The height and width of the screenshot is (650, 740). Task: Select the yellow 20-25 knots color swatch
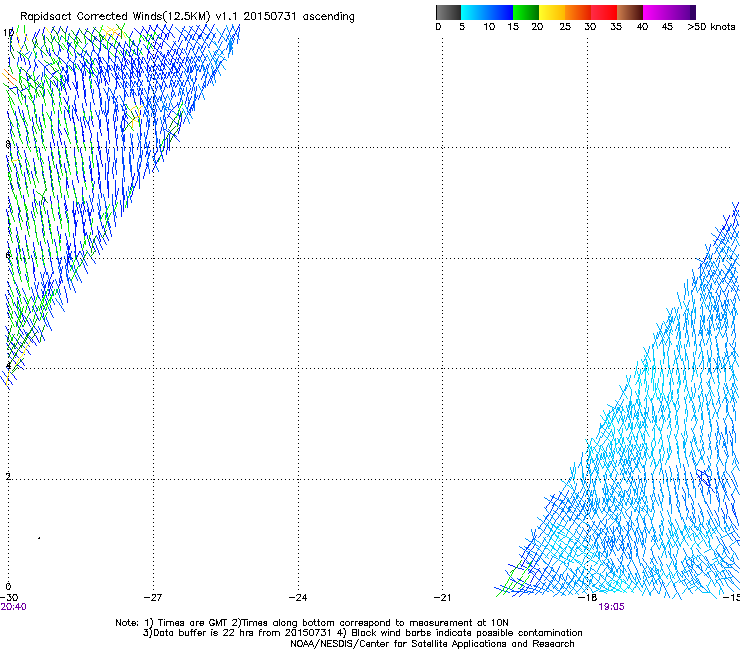(x=552, y=12)
